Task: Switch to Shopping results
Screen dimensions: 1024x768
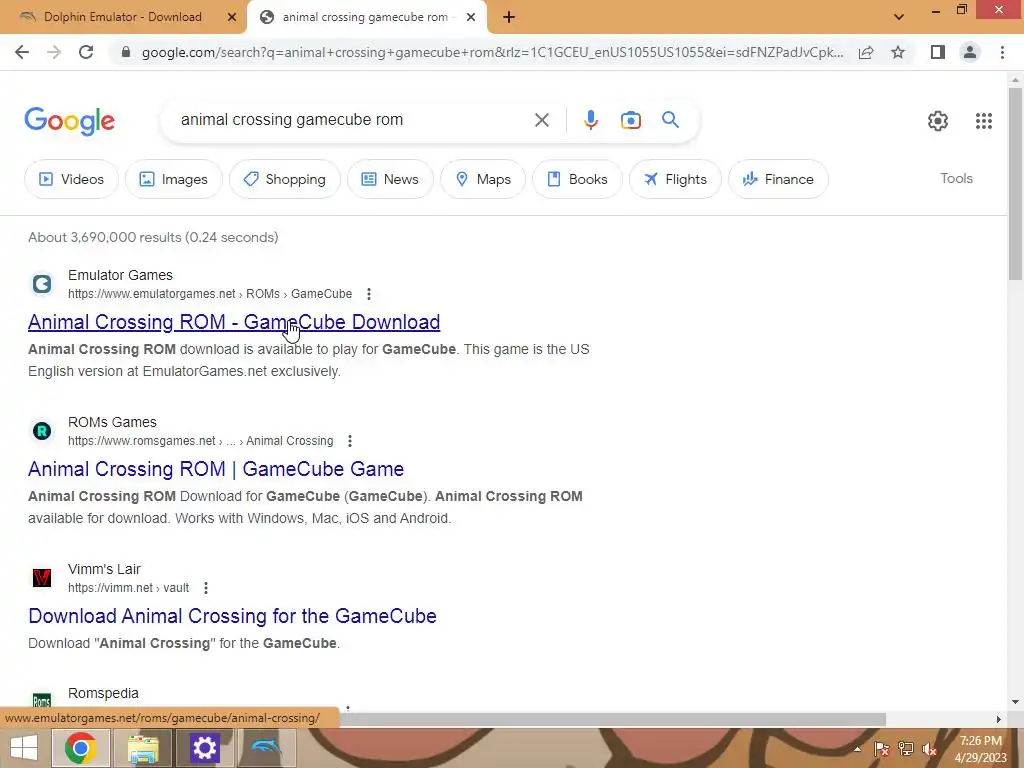Action: (285, 179)
